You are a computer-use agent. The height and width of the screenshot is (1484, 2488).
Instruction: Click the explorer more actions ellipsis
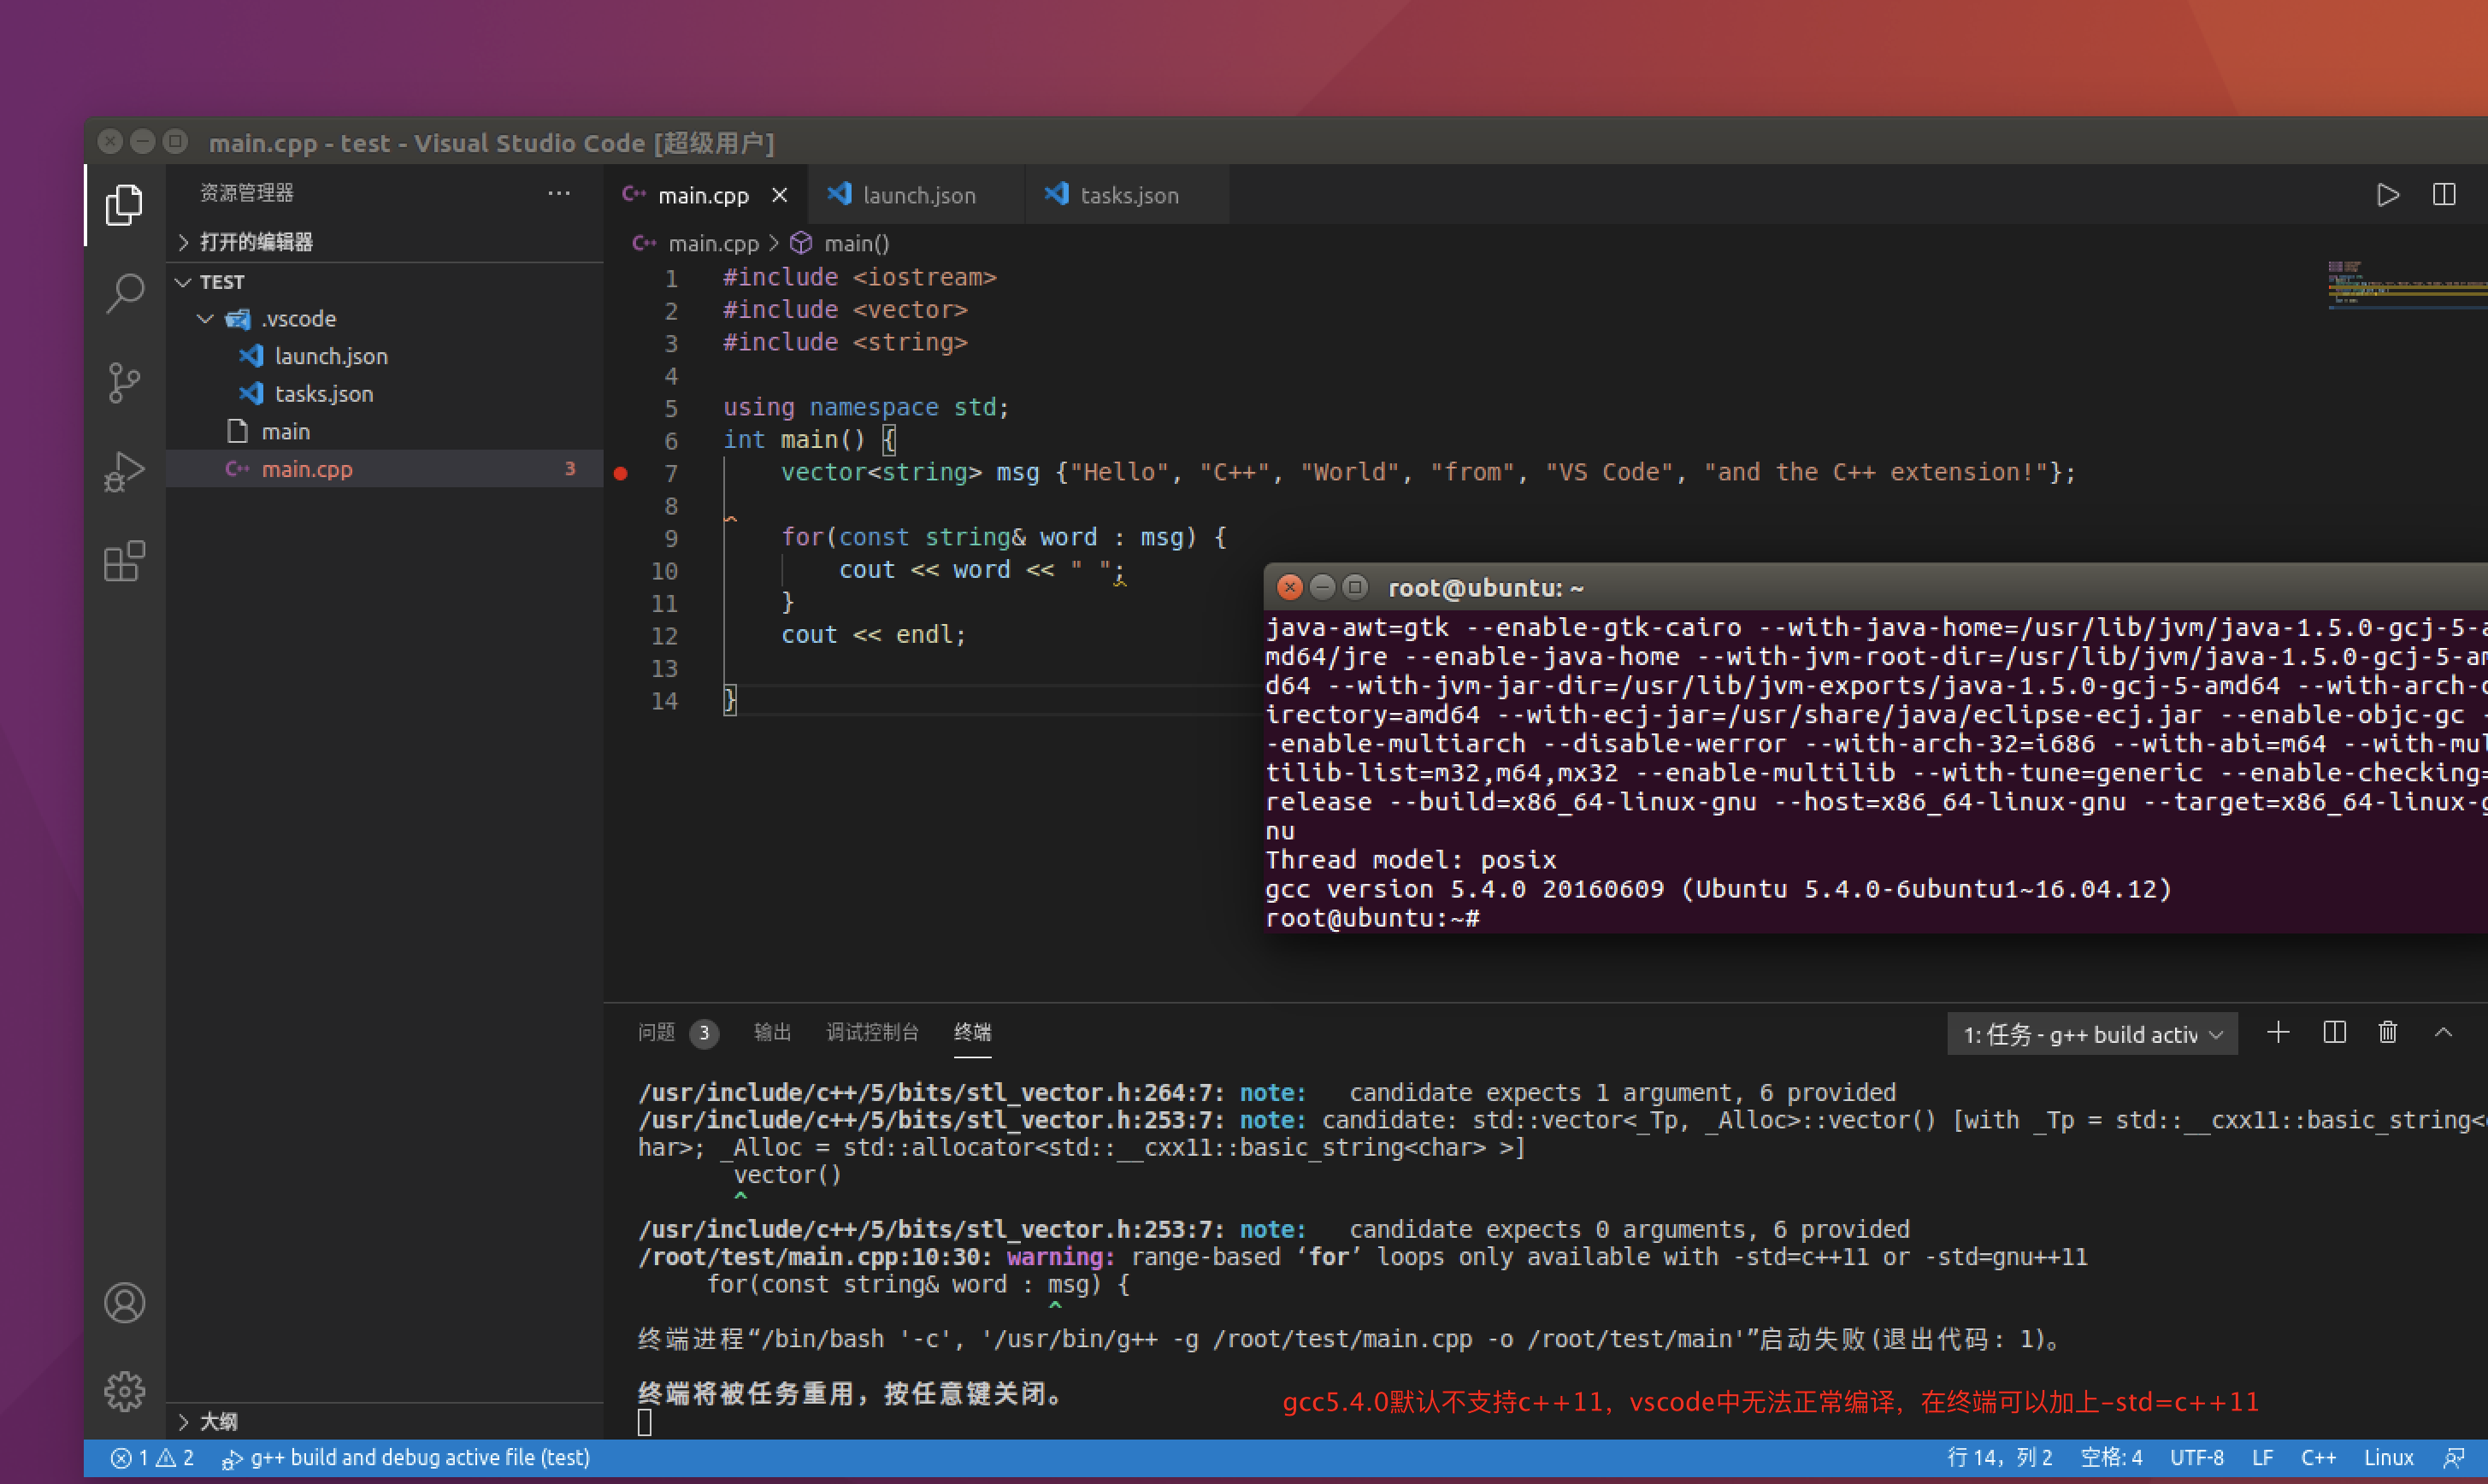click(x=559, y=193)
